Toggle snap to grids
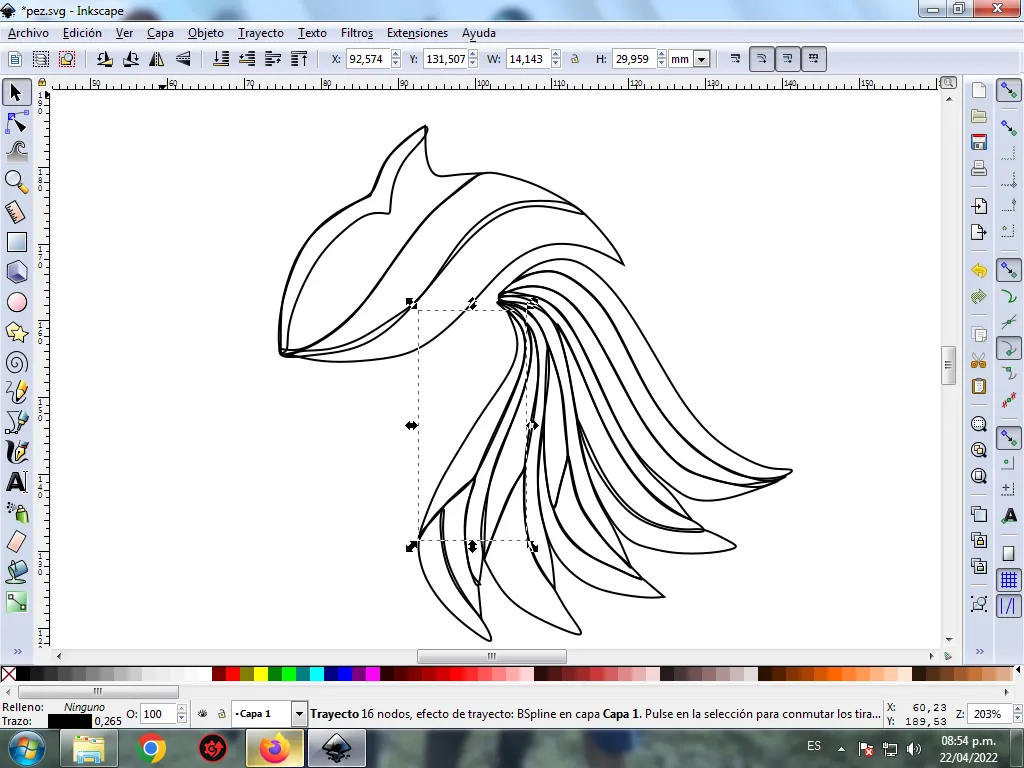This screenshot has height=768, width=1024. [1009, 580]
